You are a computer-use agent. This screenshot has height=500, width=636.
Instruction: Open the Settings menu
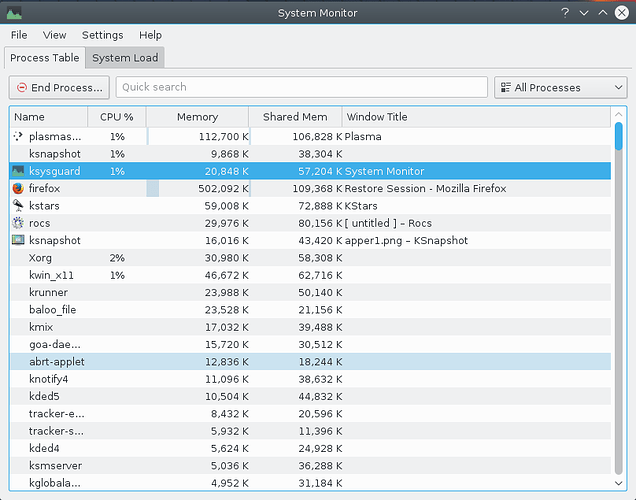(103, 35)
